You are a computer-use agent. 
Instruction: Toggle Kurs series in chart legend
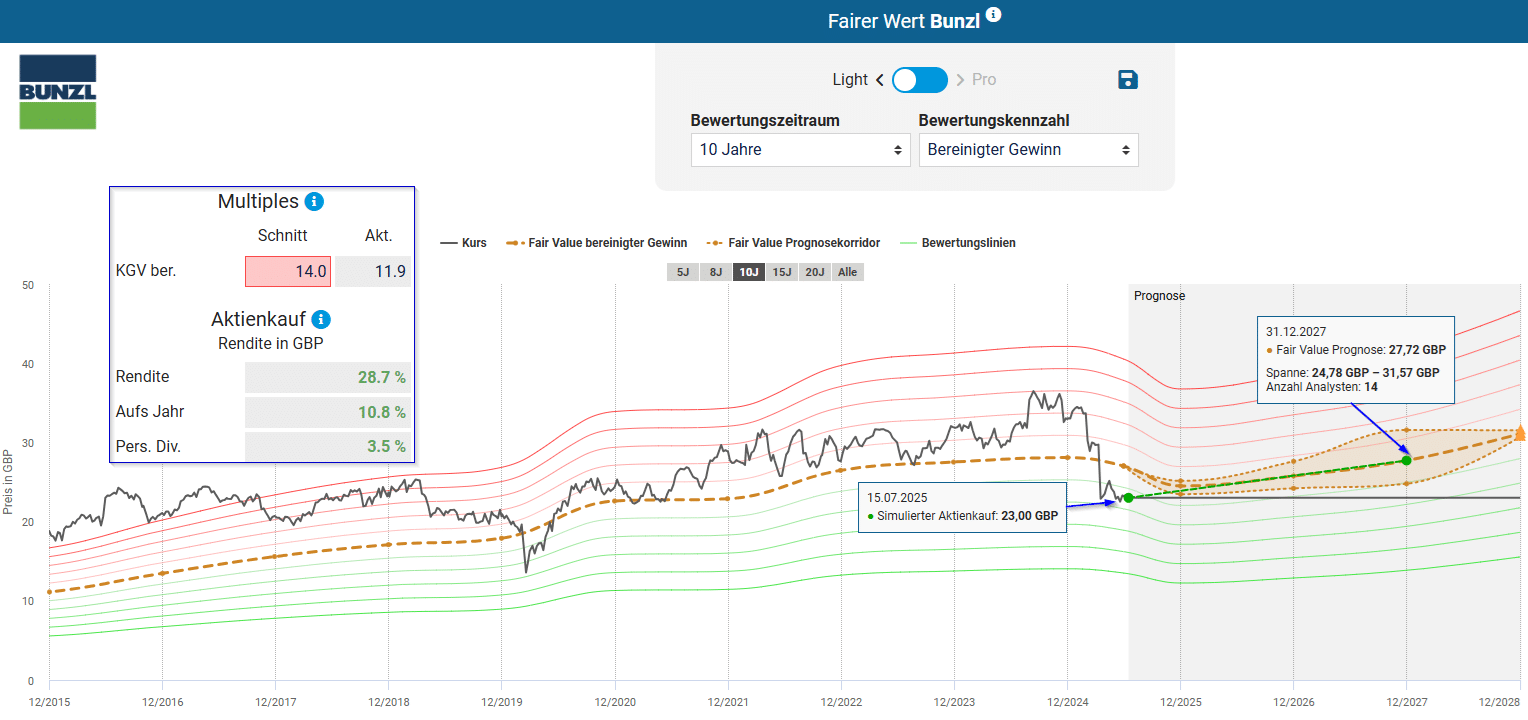[463, 243]
